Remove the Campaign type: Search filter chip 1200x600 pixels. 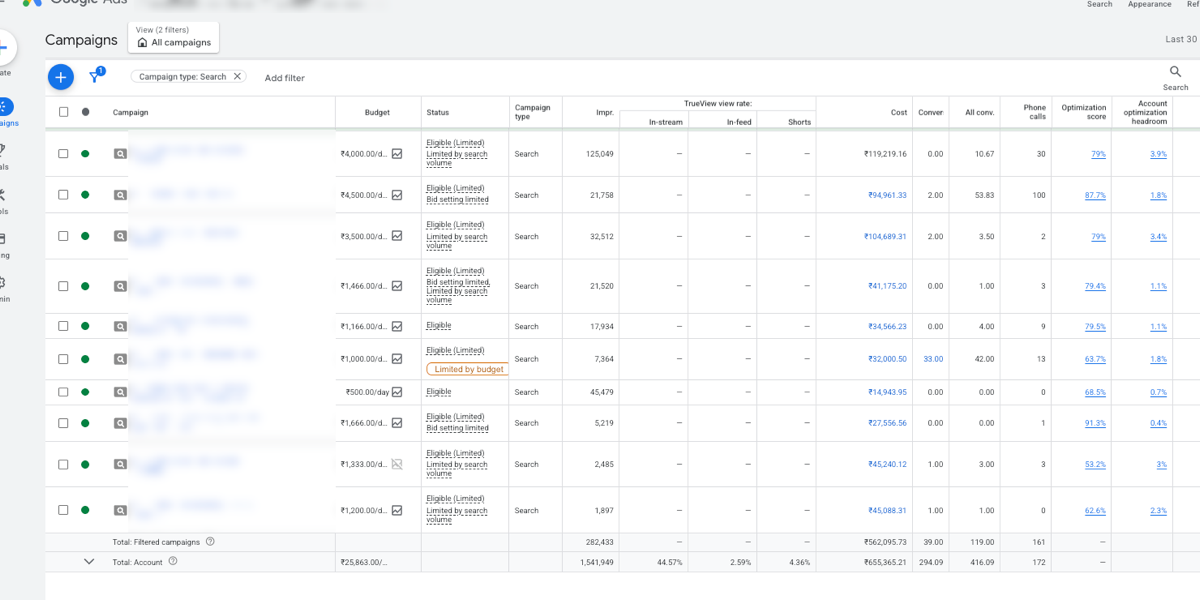[x=237, y=76]
